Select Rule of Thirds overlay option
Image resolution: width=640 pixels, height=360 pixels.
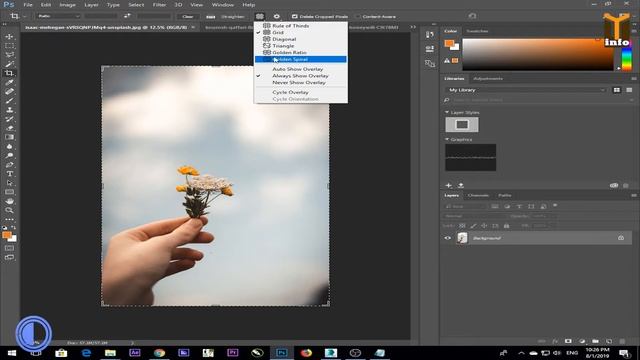tap(291, 26)
